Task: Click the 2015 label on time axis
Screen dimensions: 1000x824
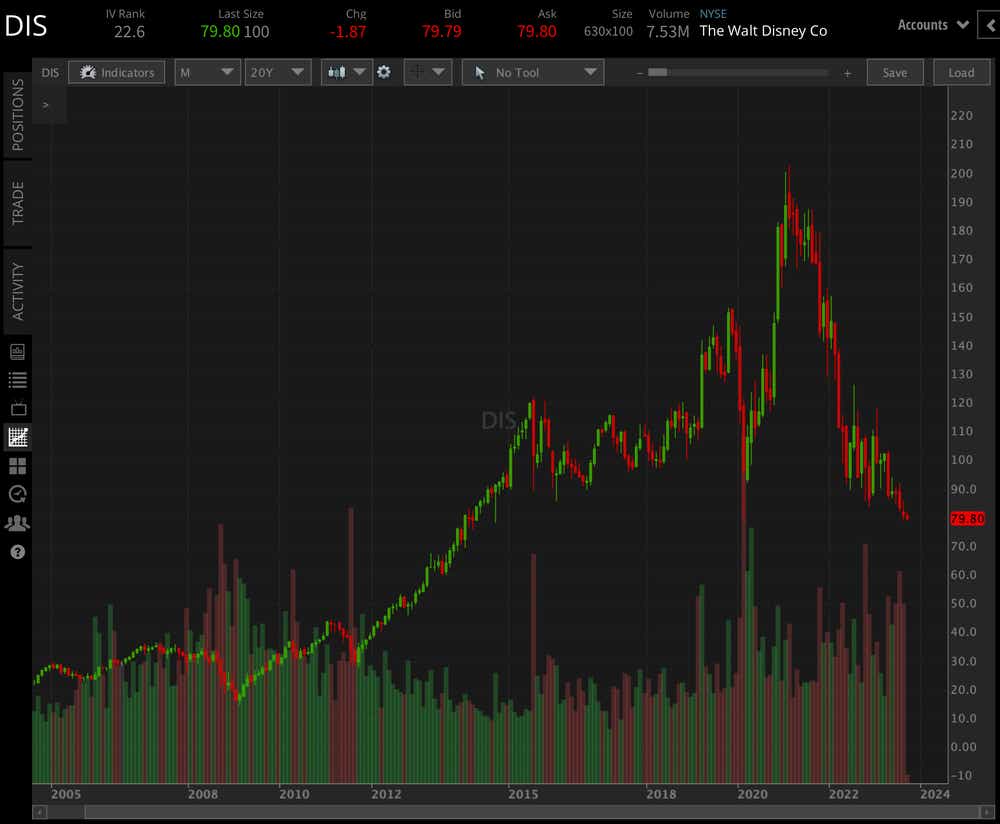Action: (x=524, y=794)
